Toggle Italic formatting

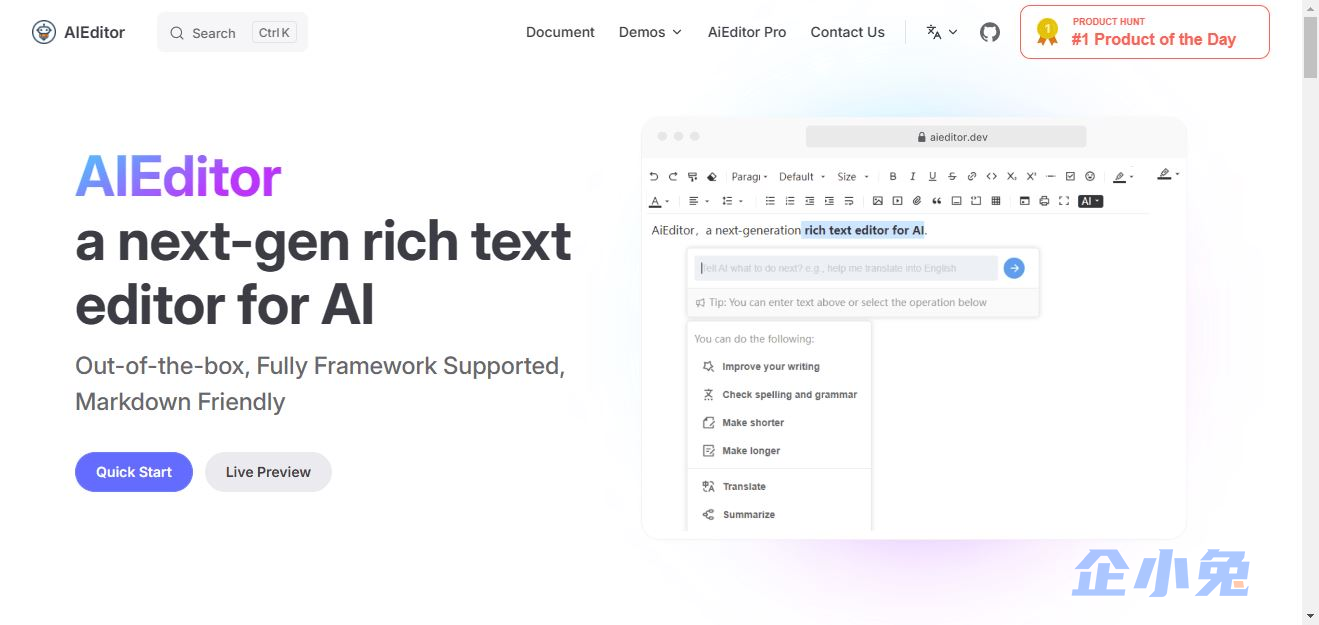click(912, 176)
